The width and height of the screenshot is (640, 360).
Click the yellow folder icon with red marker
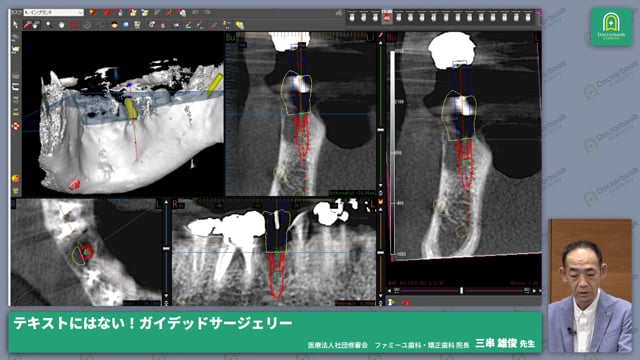pyautogui.click(x=133, y=13)
